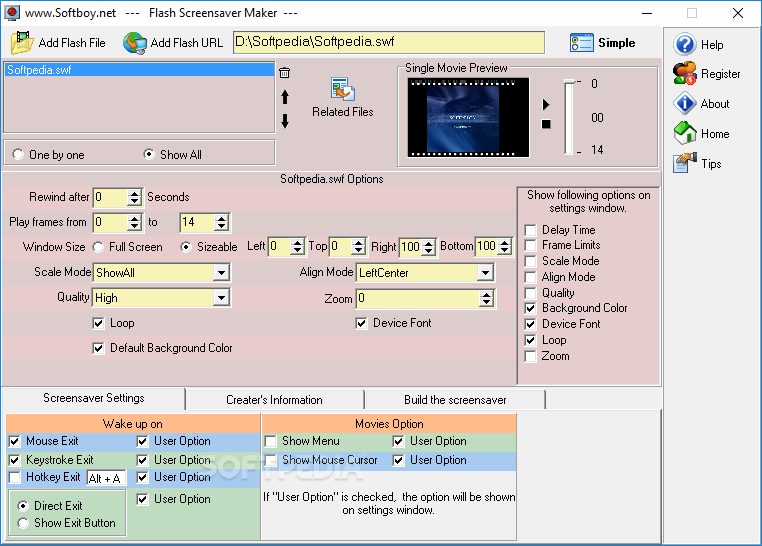The image size is (762, 546).
Task: Click the Top position stepper
Action: pos(359,247)
